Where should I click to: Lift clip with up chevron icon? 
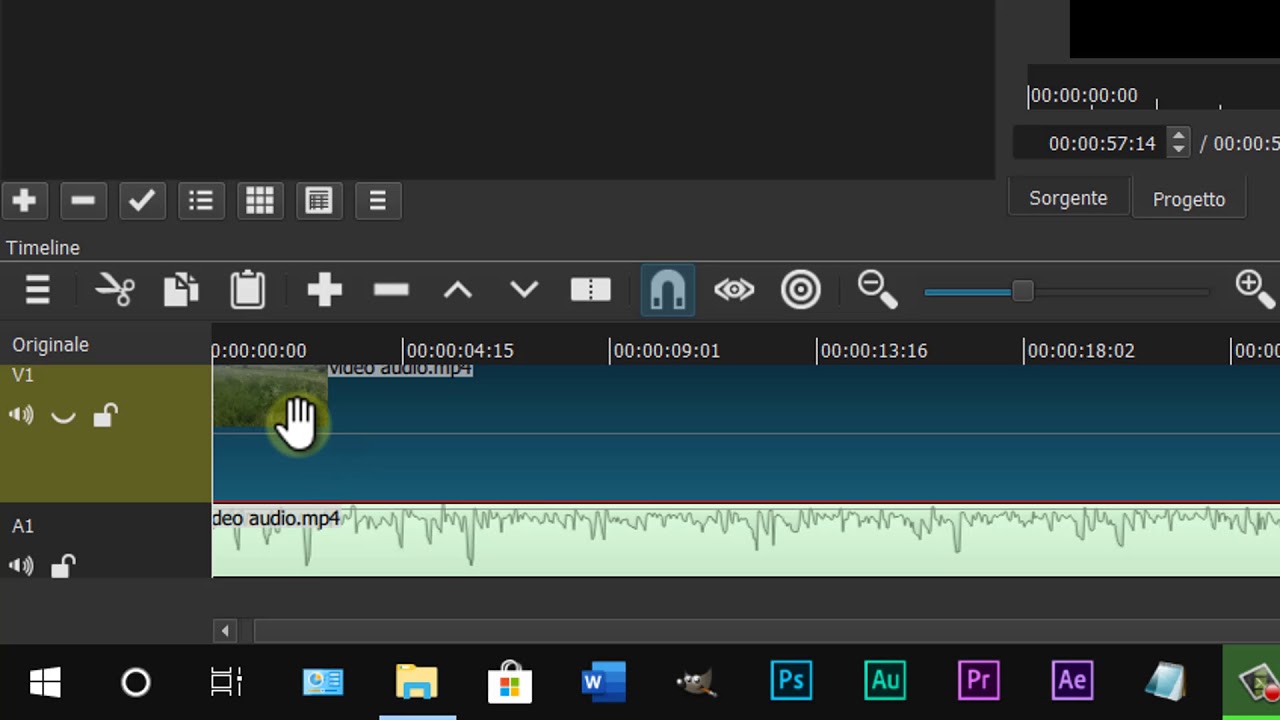click(458, 290)
